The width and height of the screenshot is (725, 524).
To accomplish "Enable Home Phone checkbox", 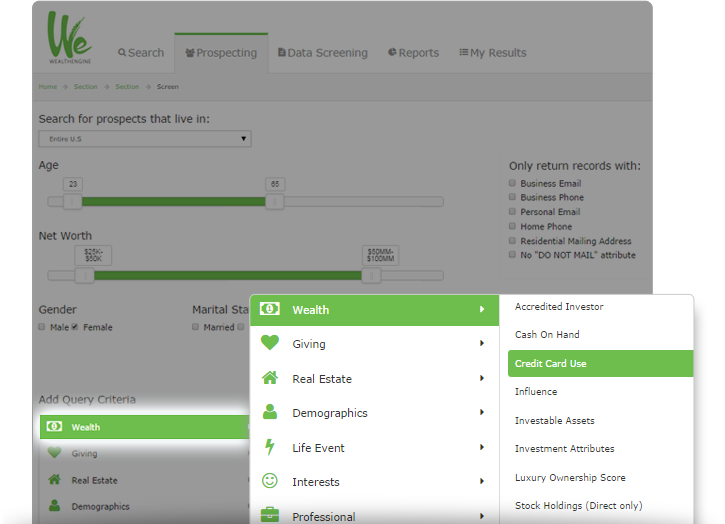I will click(x=512, y=226).
